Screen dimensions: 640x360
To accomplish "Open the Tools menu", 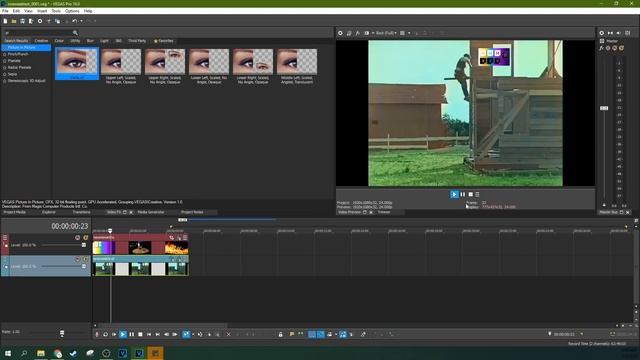I will click(56, 11).
